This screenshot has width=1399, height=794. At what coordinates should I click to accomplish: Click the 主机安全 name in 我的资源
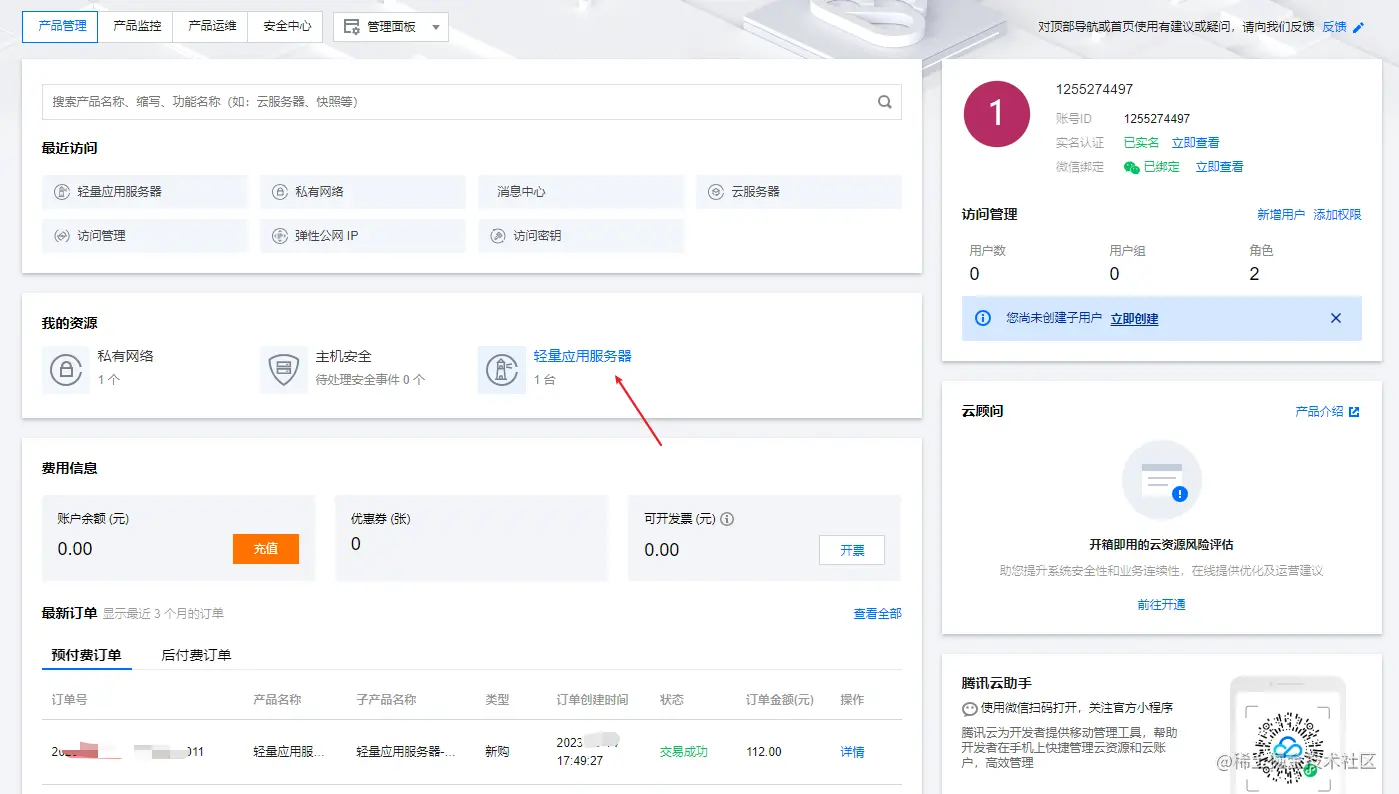[344, 356]
